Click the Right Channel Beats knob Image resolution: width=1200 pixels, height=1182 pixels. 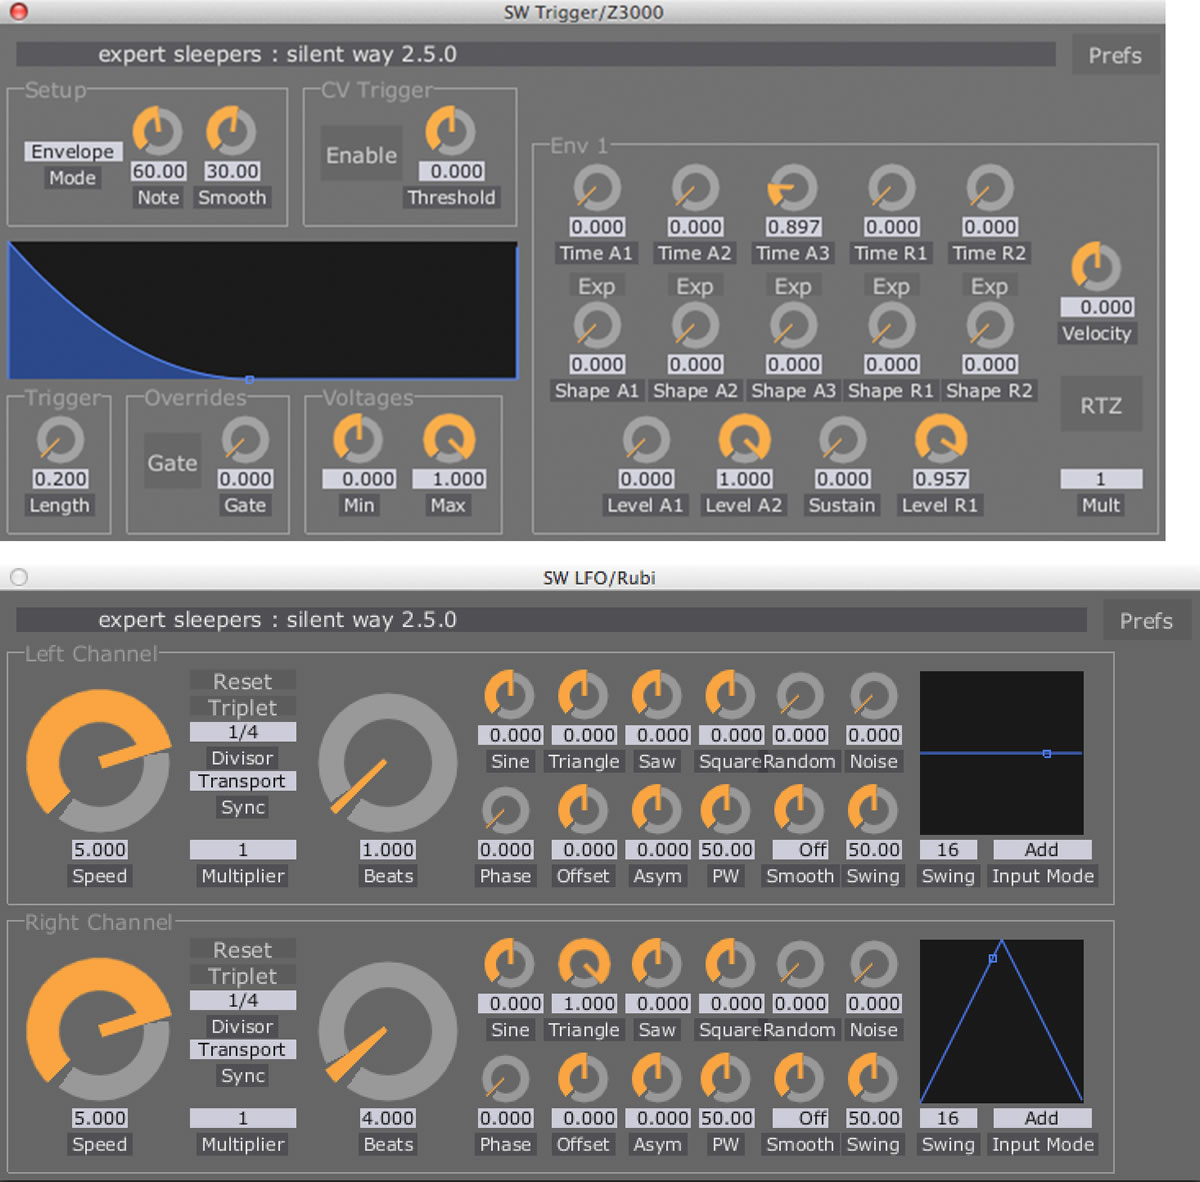(388, 1032)
